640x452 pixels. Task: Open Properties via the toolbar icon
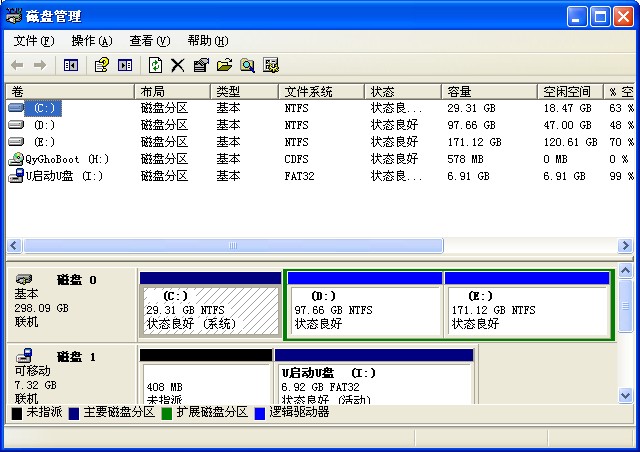(x=201, y=65)
